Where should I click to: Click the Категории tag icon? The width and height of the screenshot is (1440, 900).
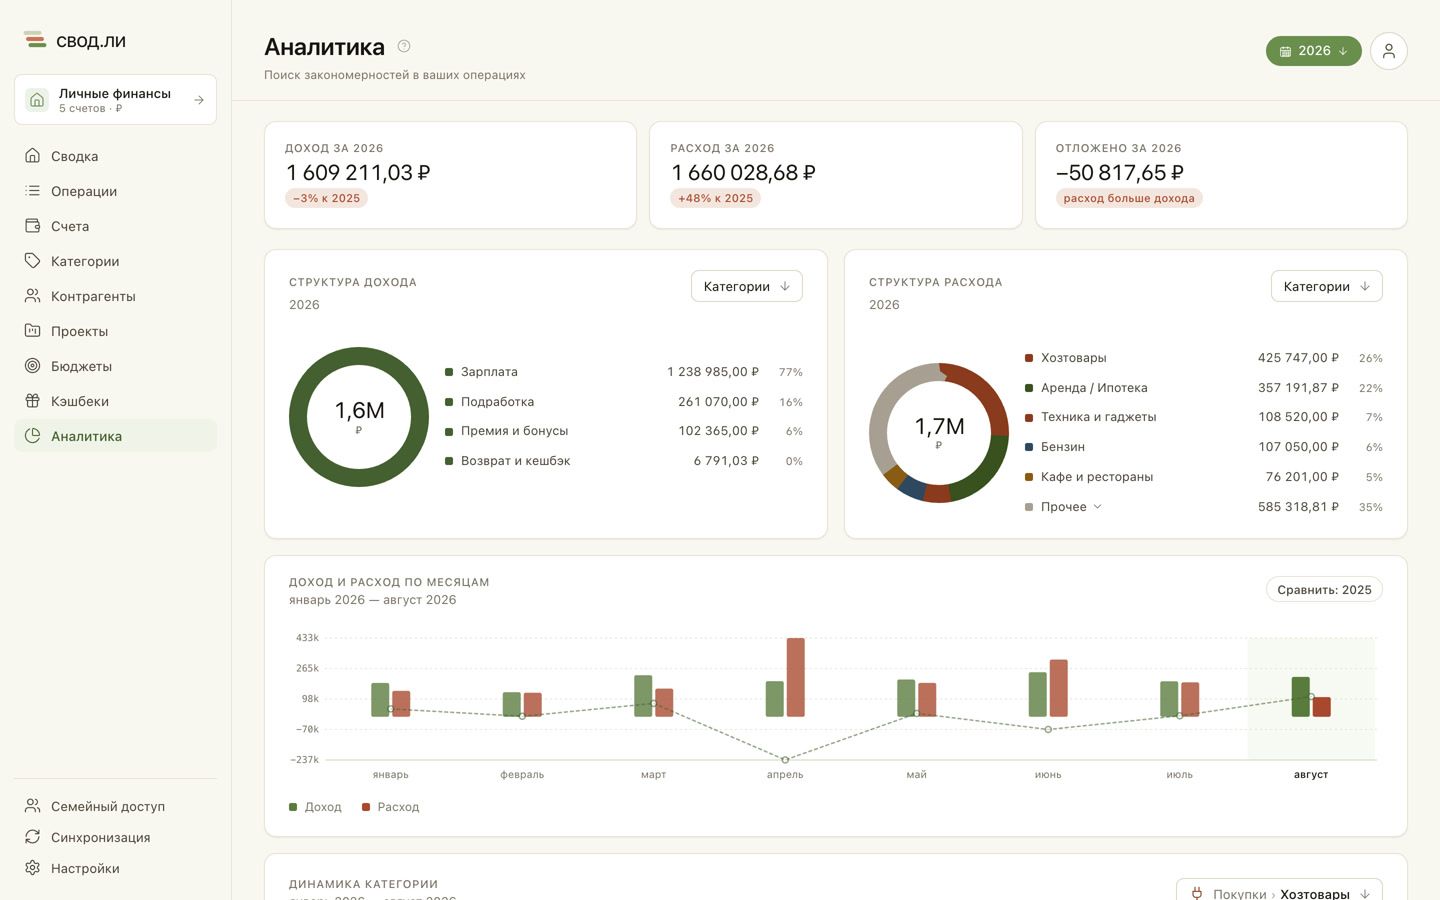[x=33, y=261]
